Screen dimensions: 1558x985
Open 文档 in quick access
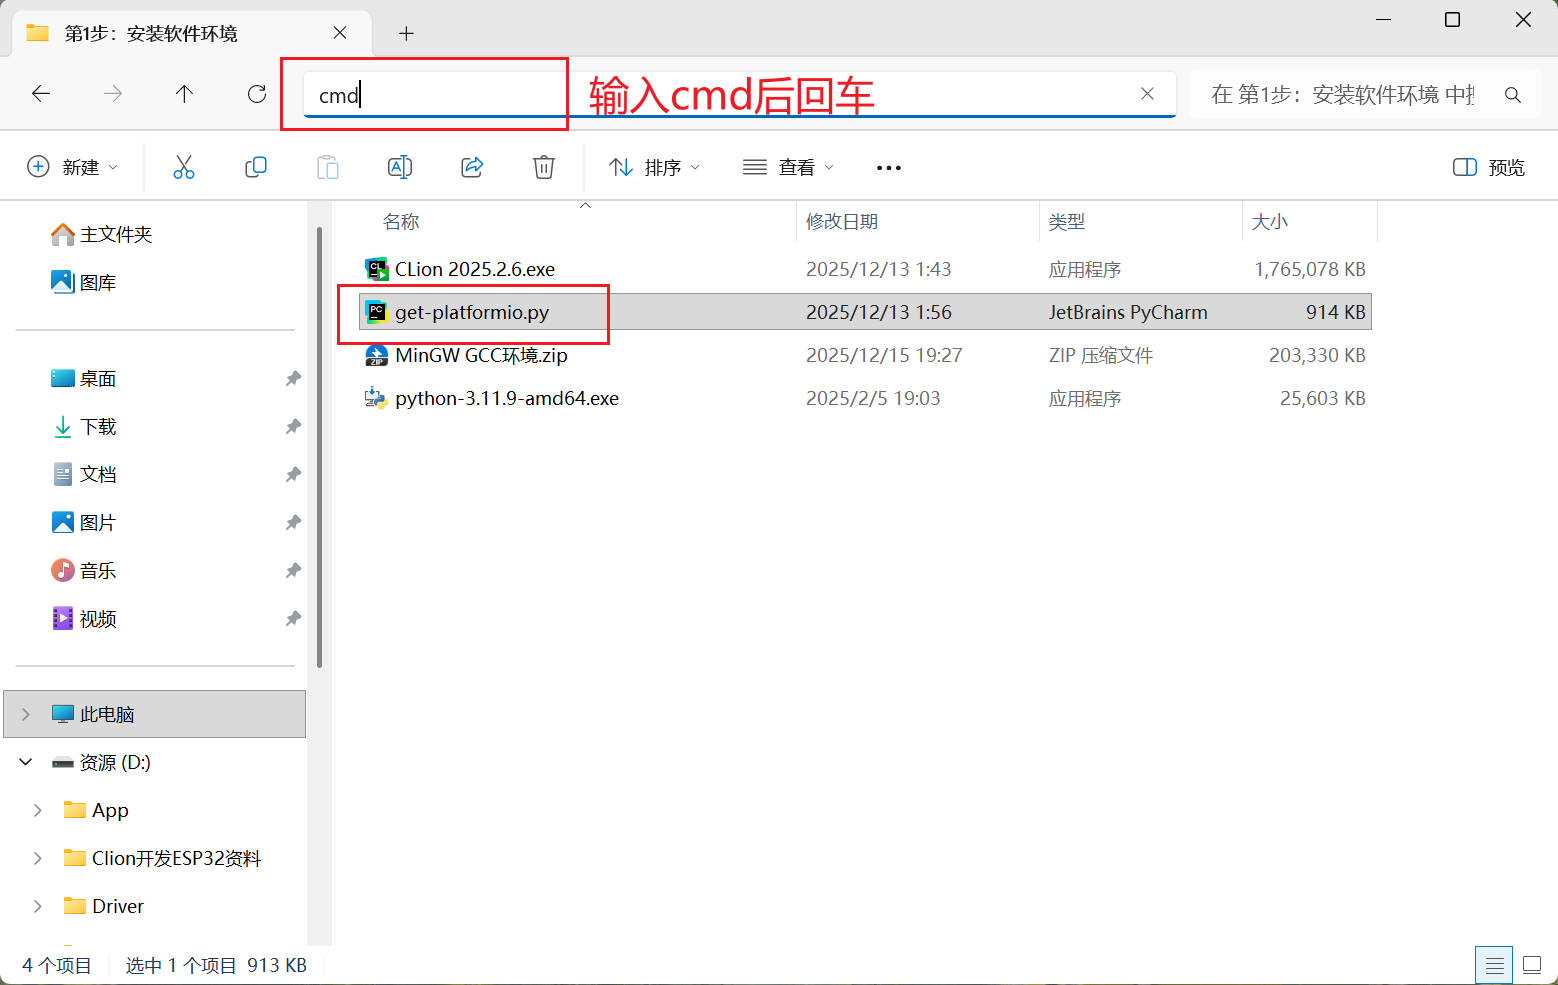point(83,474)
